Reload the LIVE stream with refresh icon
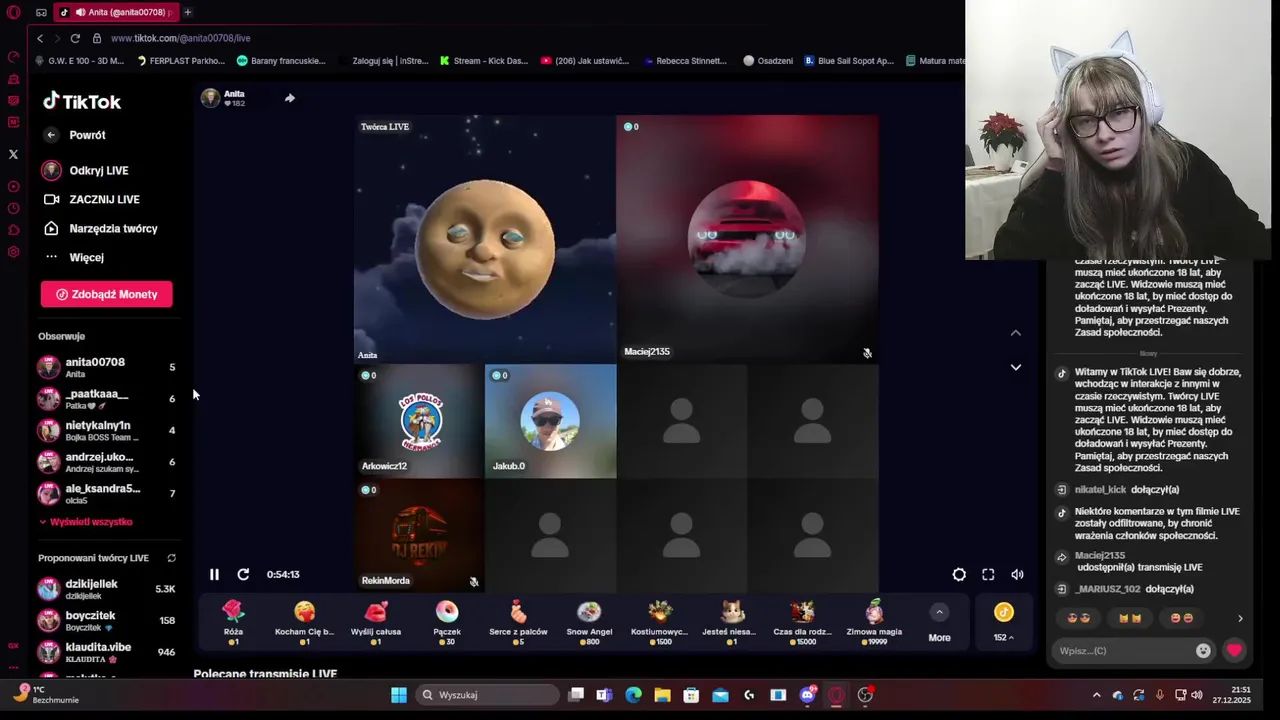The image size is (1280, 720). coord(243,574)
